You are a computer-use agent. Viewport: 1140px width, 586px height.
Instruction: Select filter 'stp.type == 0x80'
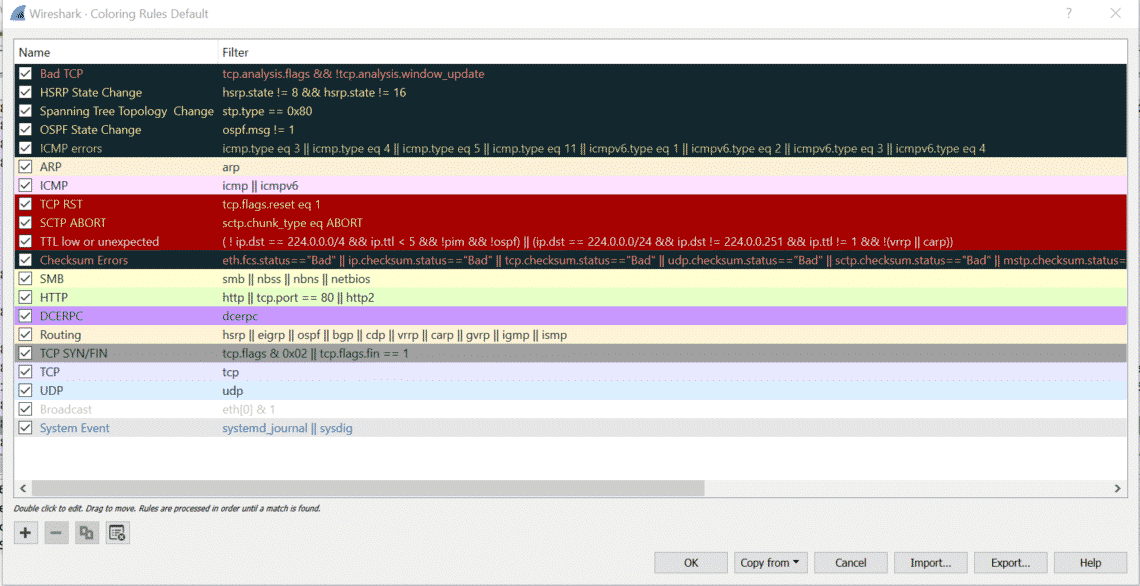(268, 111)
